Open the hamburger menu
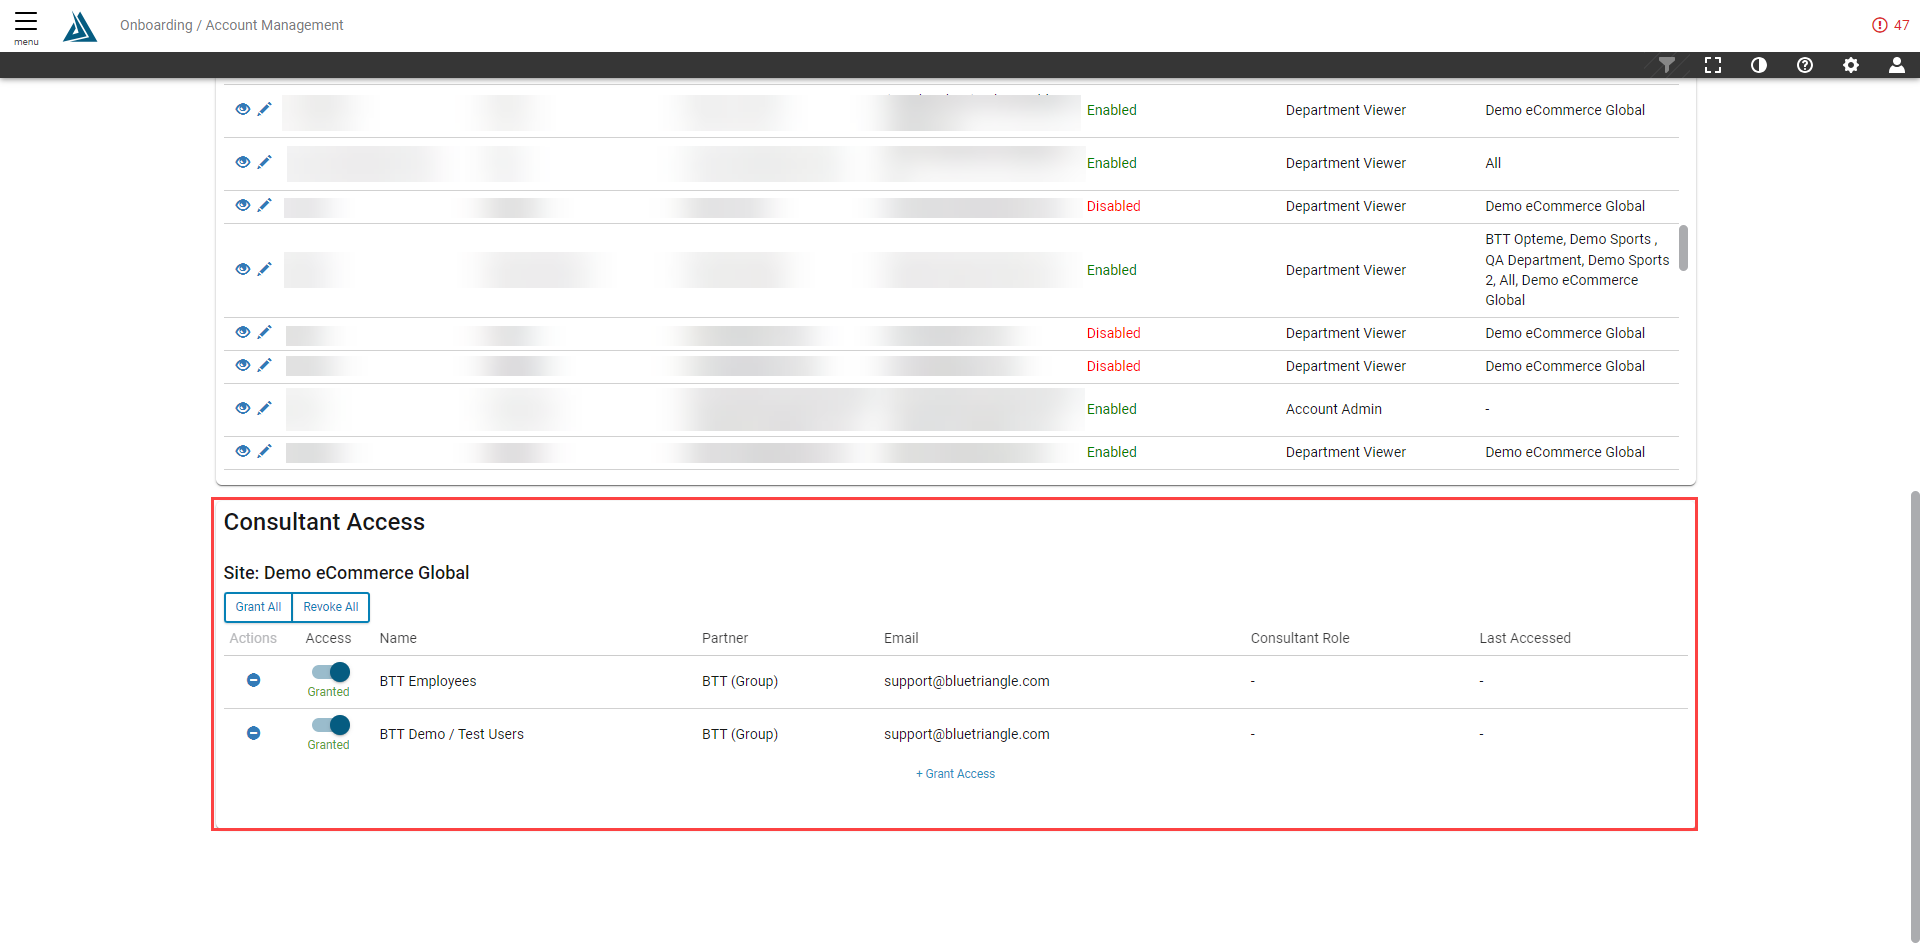Viewport: 1920px width, 945px height. (26, 25)
